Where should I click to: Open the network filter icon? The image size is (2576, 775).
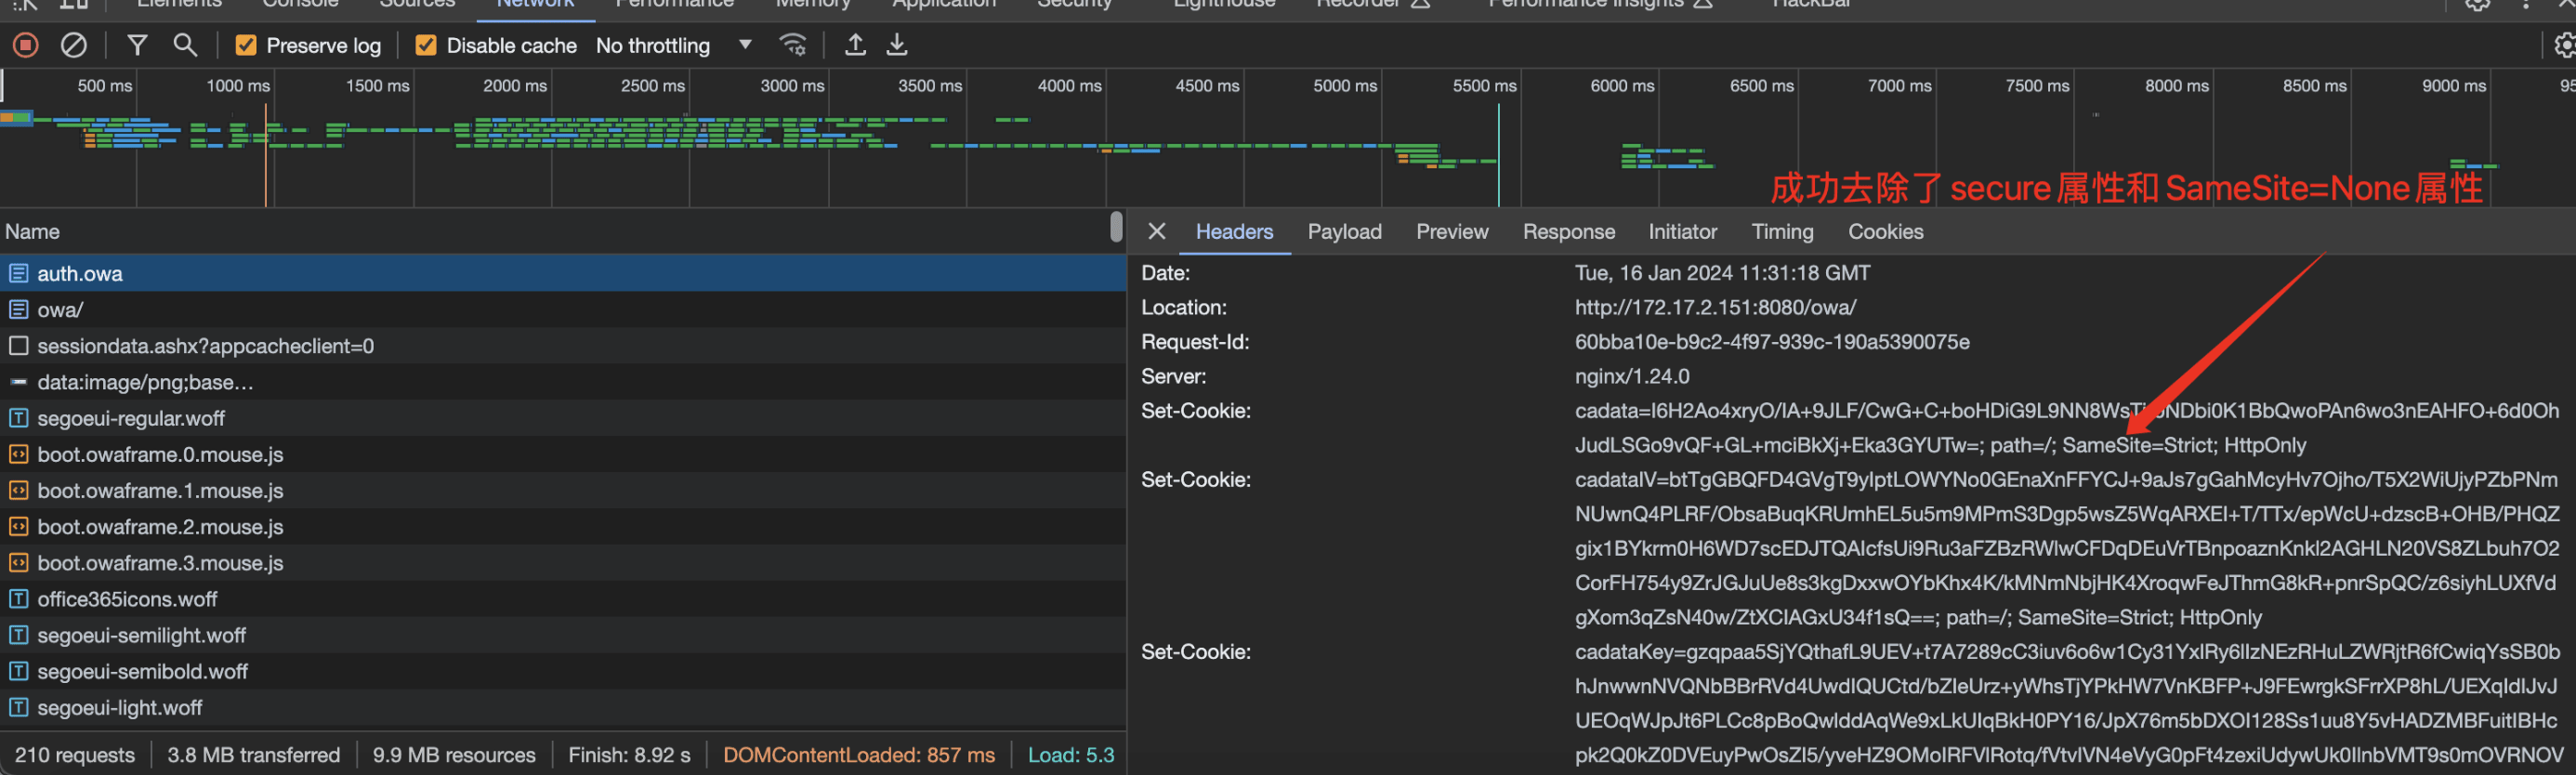[137, 45]
